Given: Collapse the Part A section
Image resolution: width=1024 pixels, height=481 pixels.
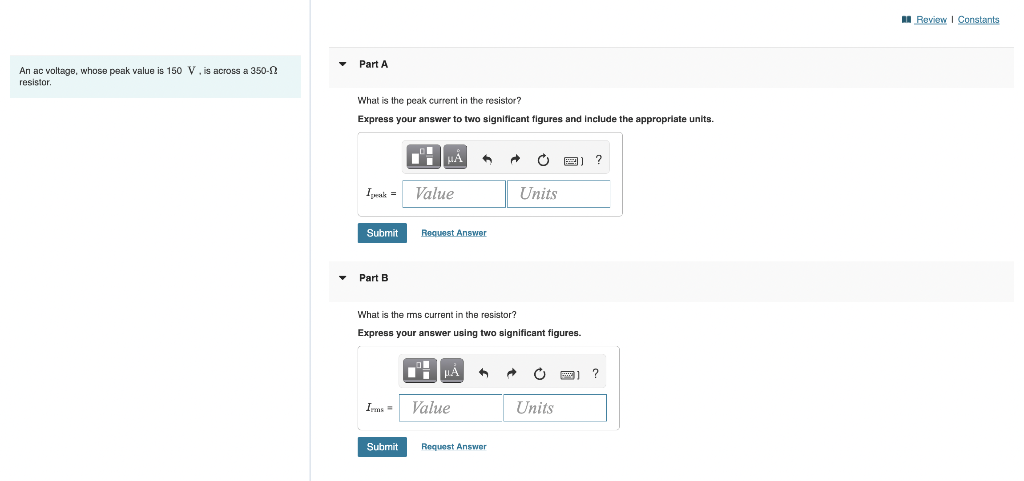Looking at the screenshot, I should (342, 64).
